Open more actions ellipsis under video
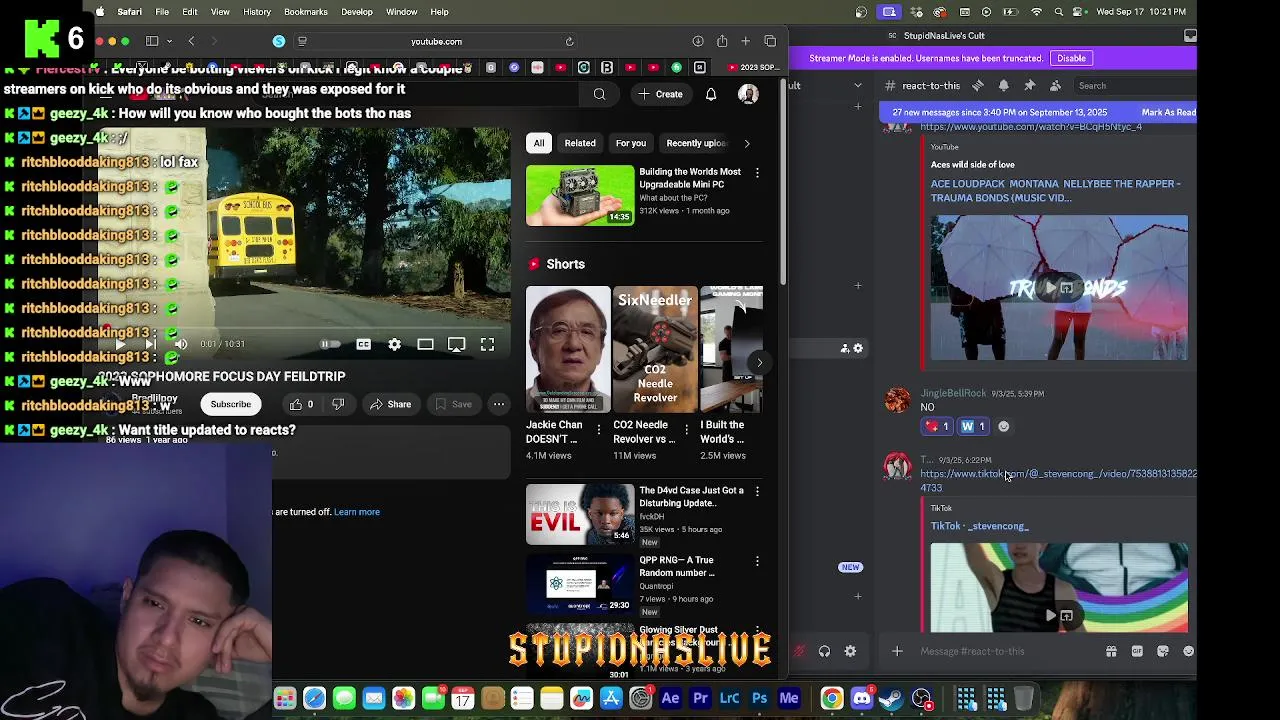This screenshot has width=1280, height=720. click(x=498, y=404)
